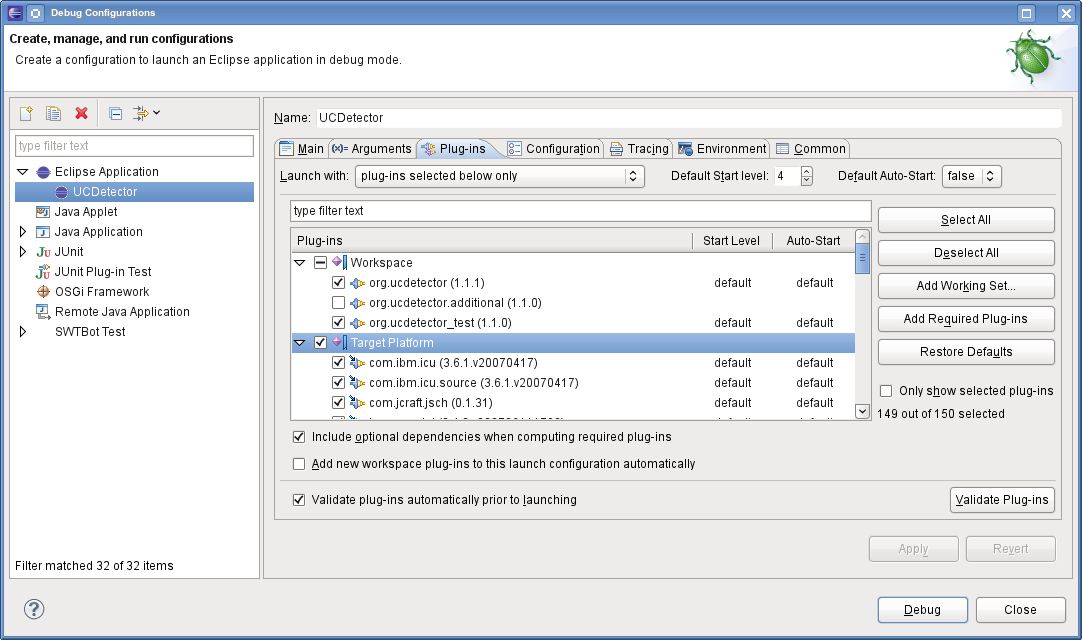This screenshot has height=640, width=1082.
Task: Click the Workspace group icon
Action: [x=340, y=262]
